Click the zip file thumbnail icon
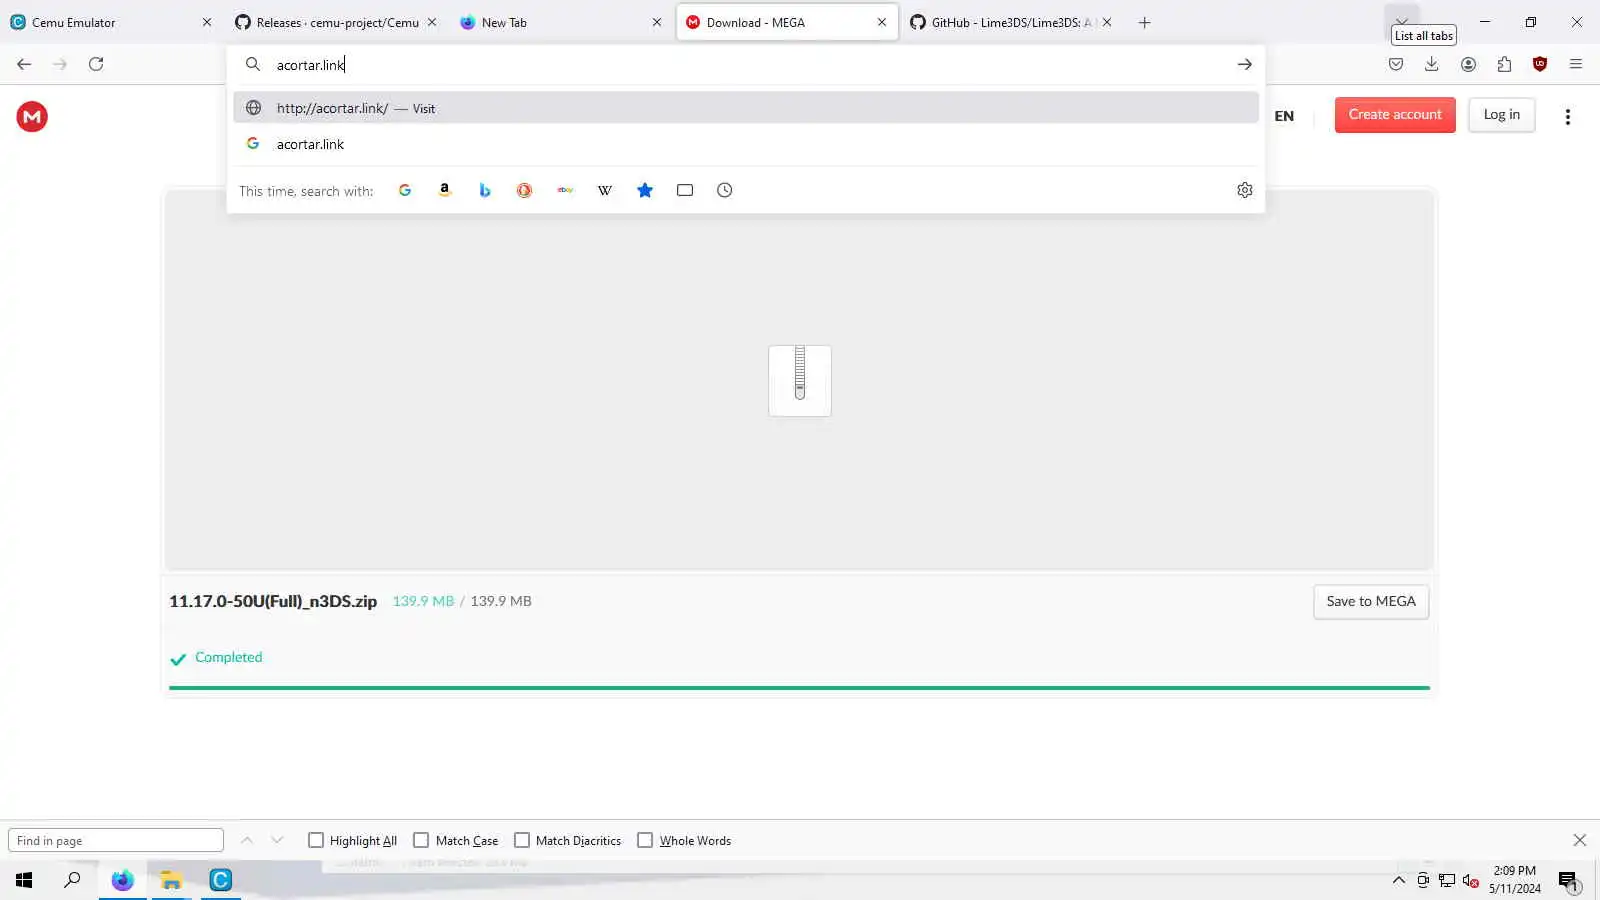 pyautogui.click(x=800, y=380)
